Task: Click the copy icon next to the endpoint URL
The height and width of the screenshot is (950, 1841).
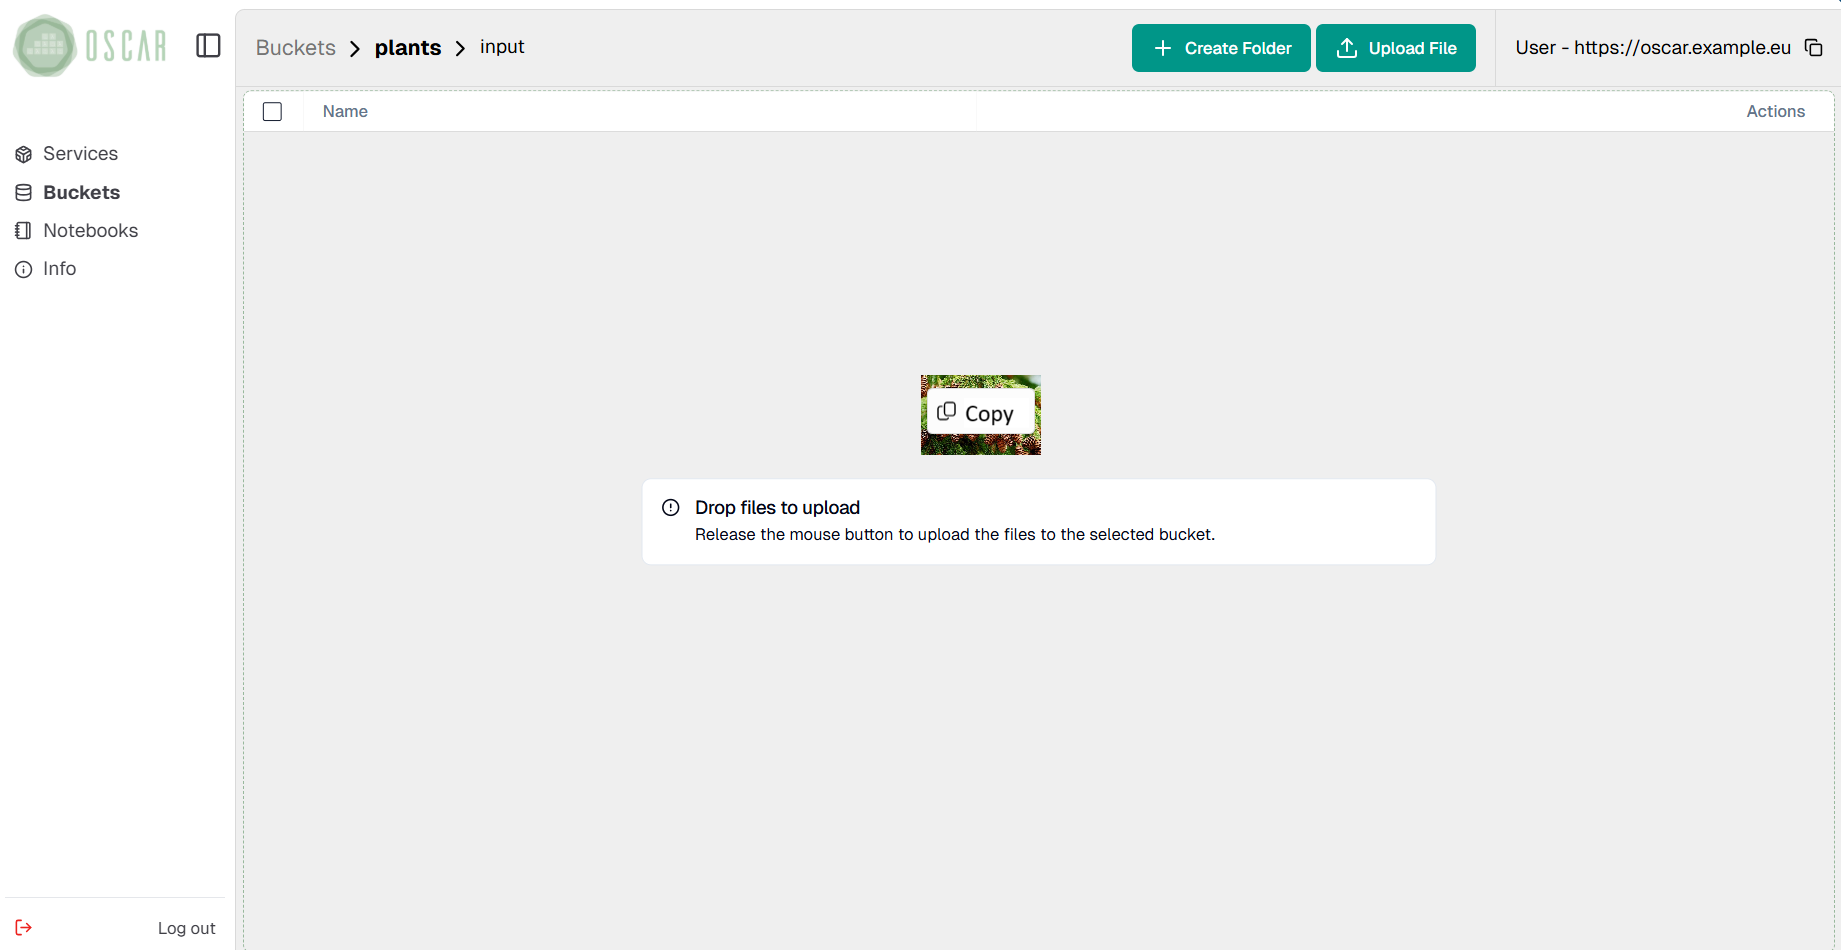Action: tap(1814, 47)
